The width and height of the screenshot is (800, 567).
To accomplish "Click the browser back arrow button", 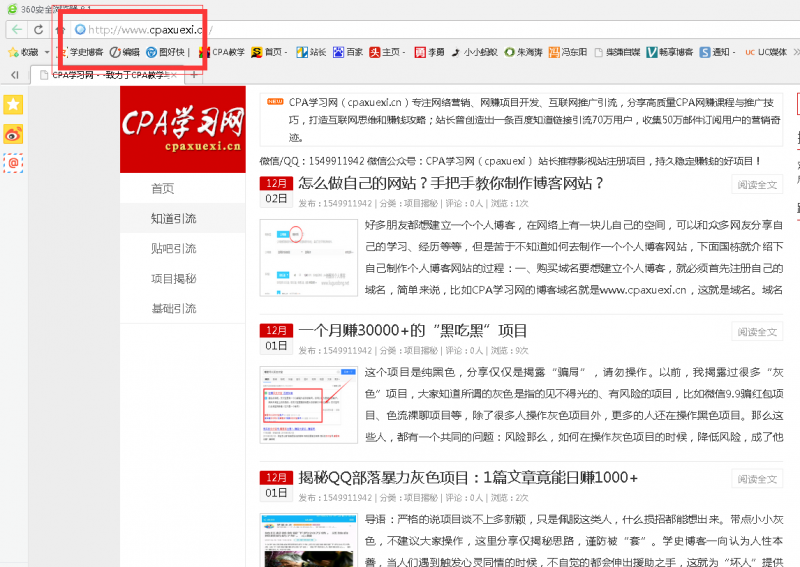I will click(x=17, y=30).
